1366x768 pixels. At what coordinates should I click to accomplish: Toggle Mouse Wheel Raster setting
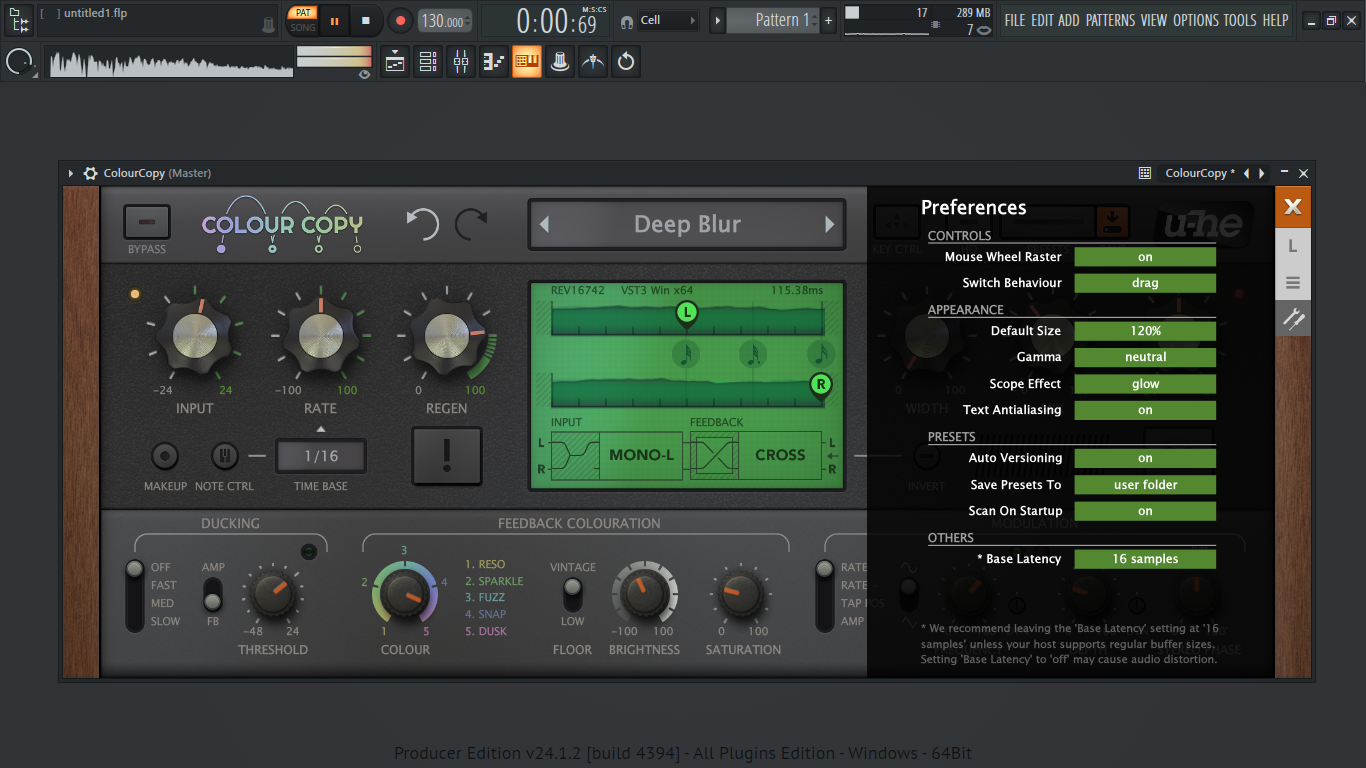(x=1145, y=257)
